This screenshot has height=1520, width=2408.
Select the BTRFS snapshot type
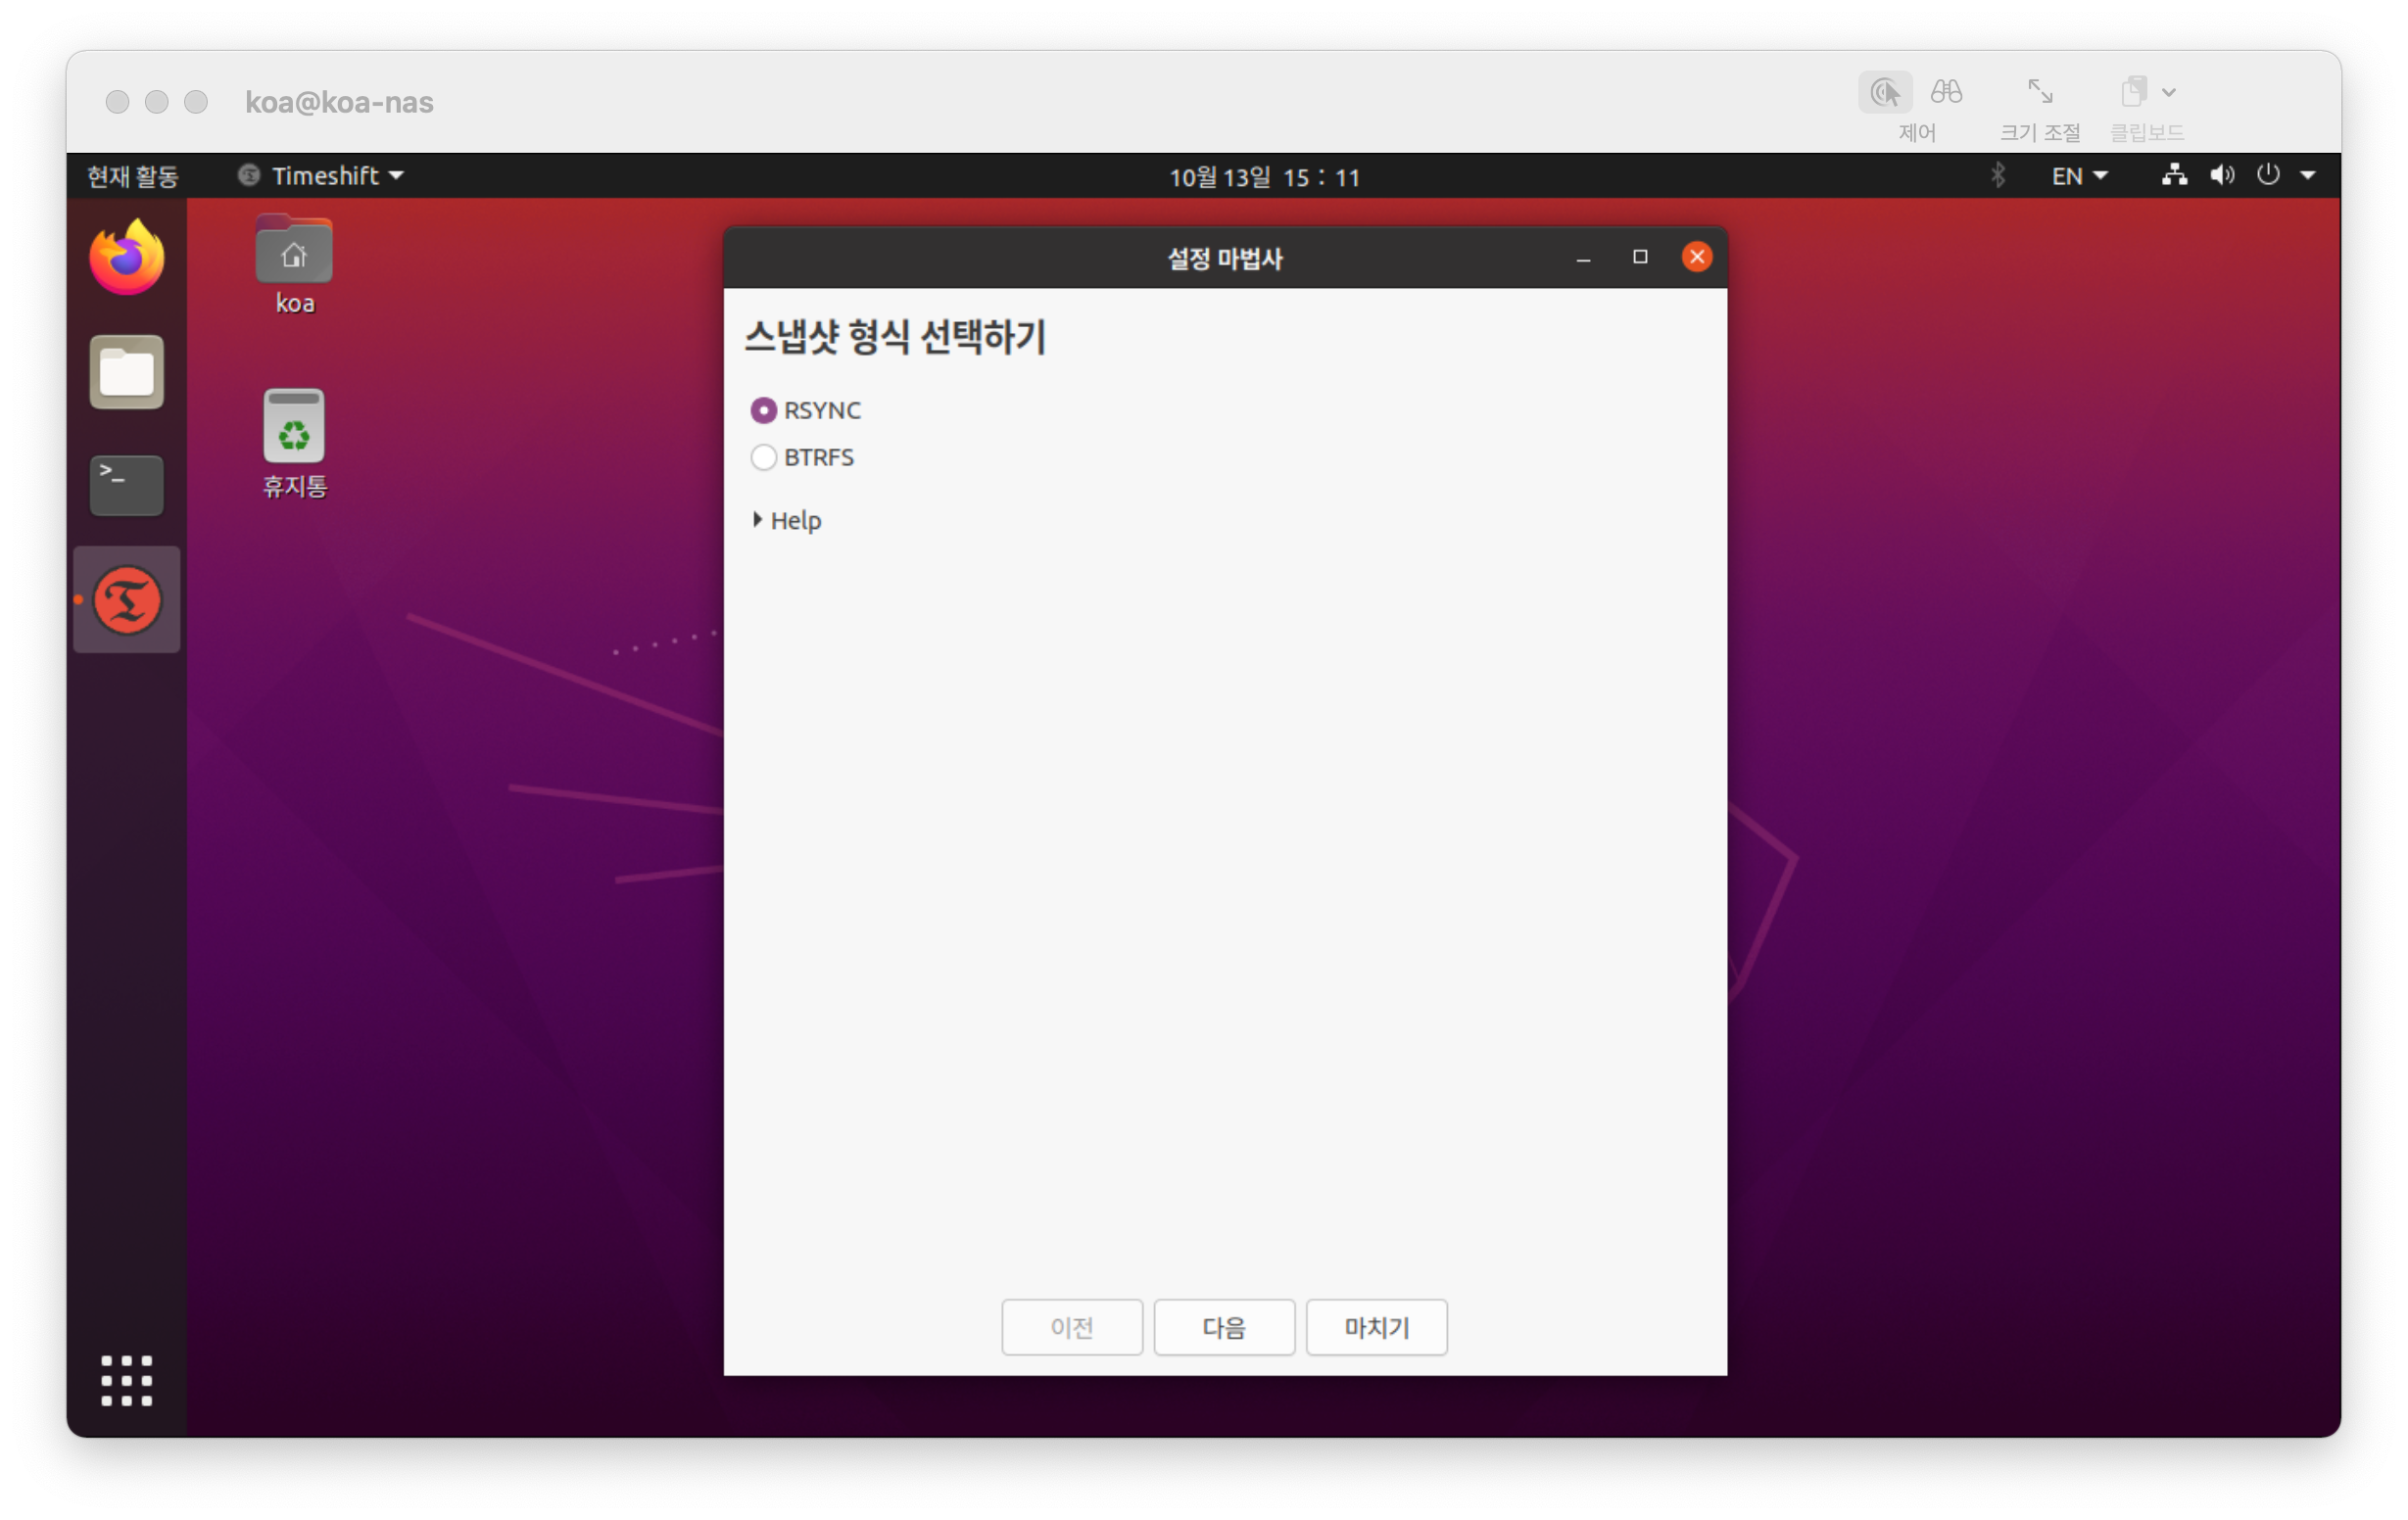point(764,458)
